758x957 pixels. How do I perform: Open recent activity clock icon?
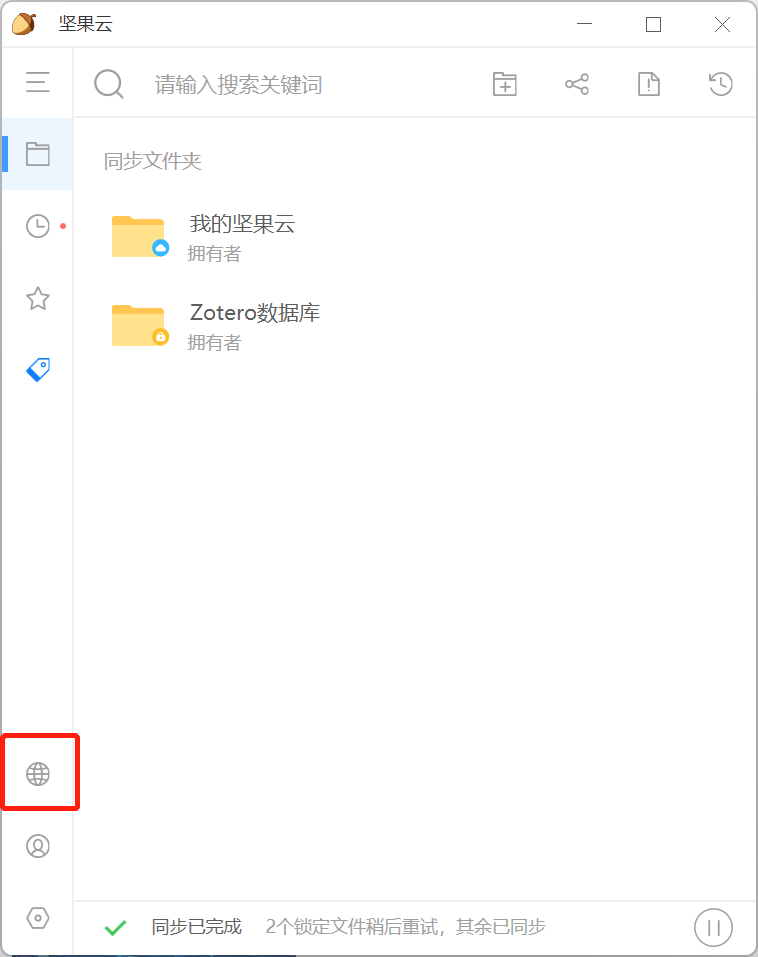point(38,226)
